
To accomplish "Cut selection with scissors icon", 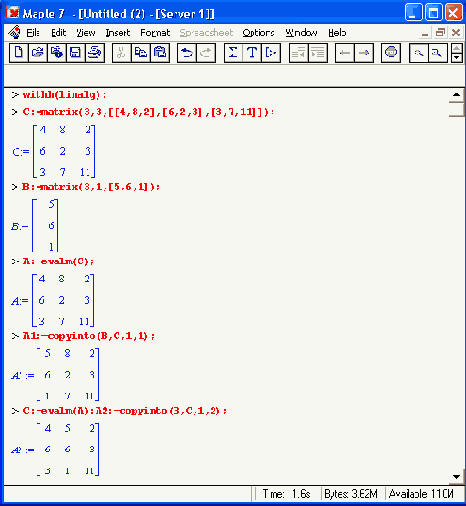I will tap(122, 53).
